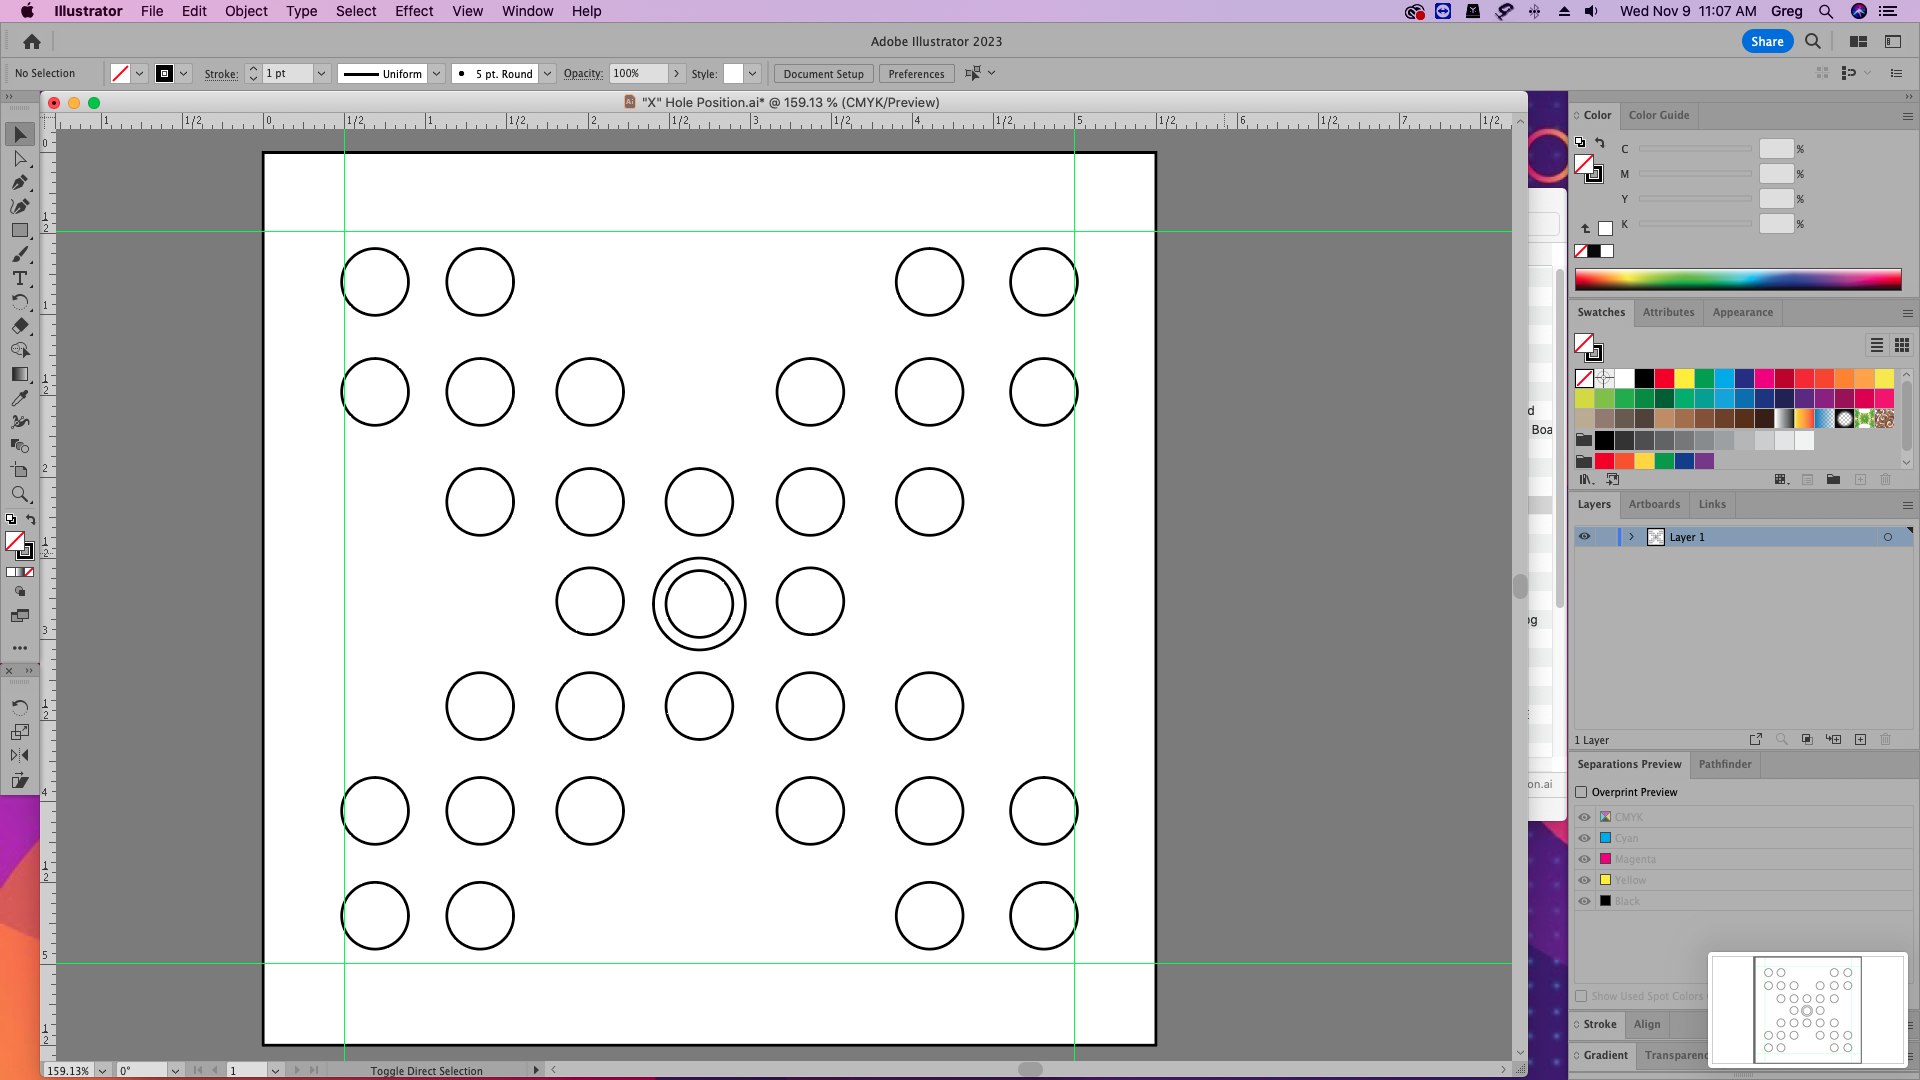Open the variable width profile dropdown
This screenshot has height=1080, width=1920.
[437, 73]
